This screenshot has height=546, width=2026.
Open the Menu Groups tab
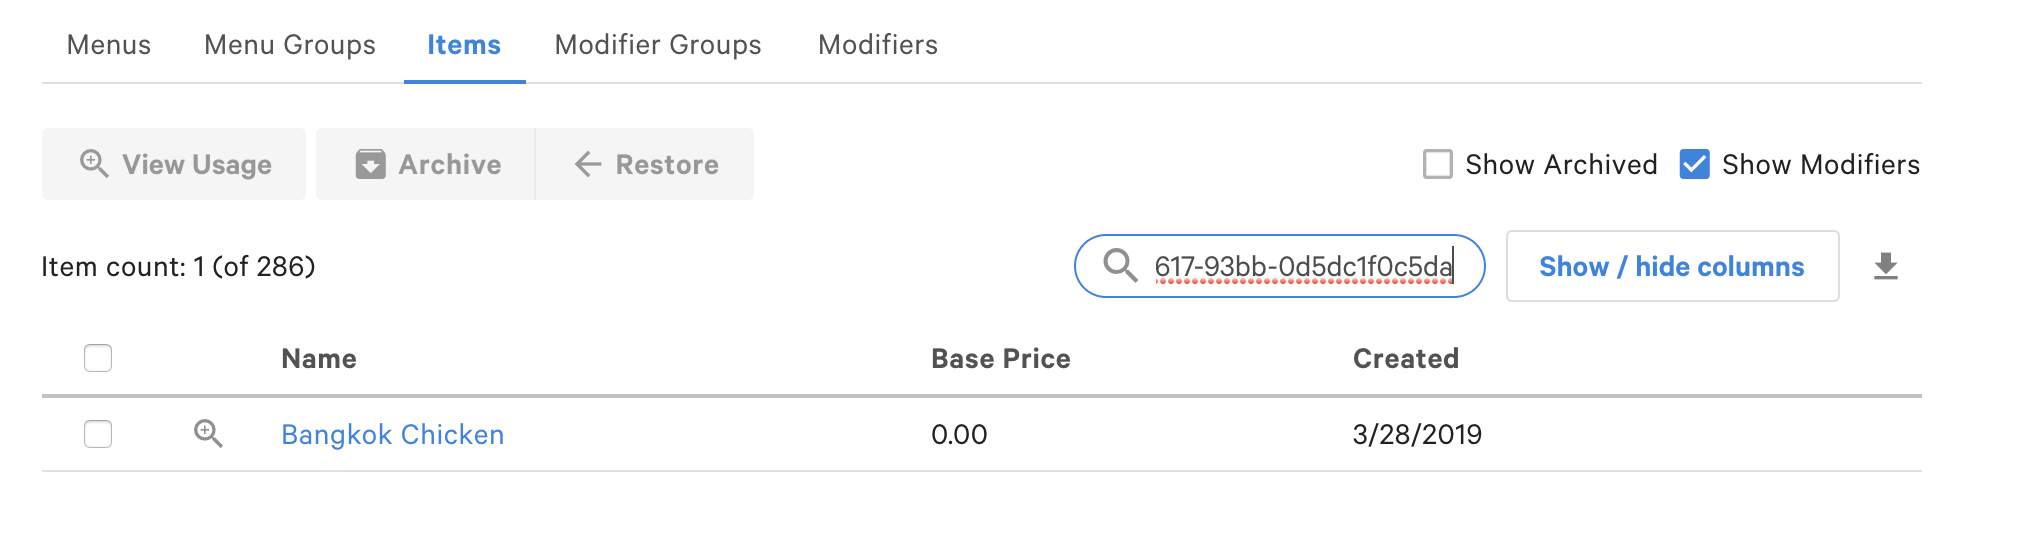pos(290,45)
